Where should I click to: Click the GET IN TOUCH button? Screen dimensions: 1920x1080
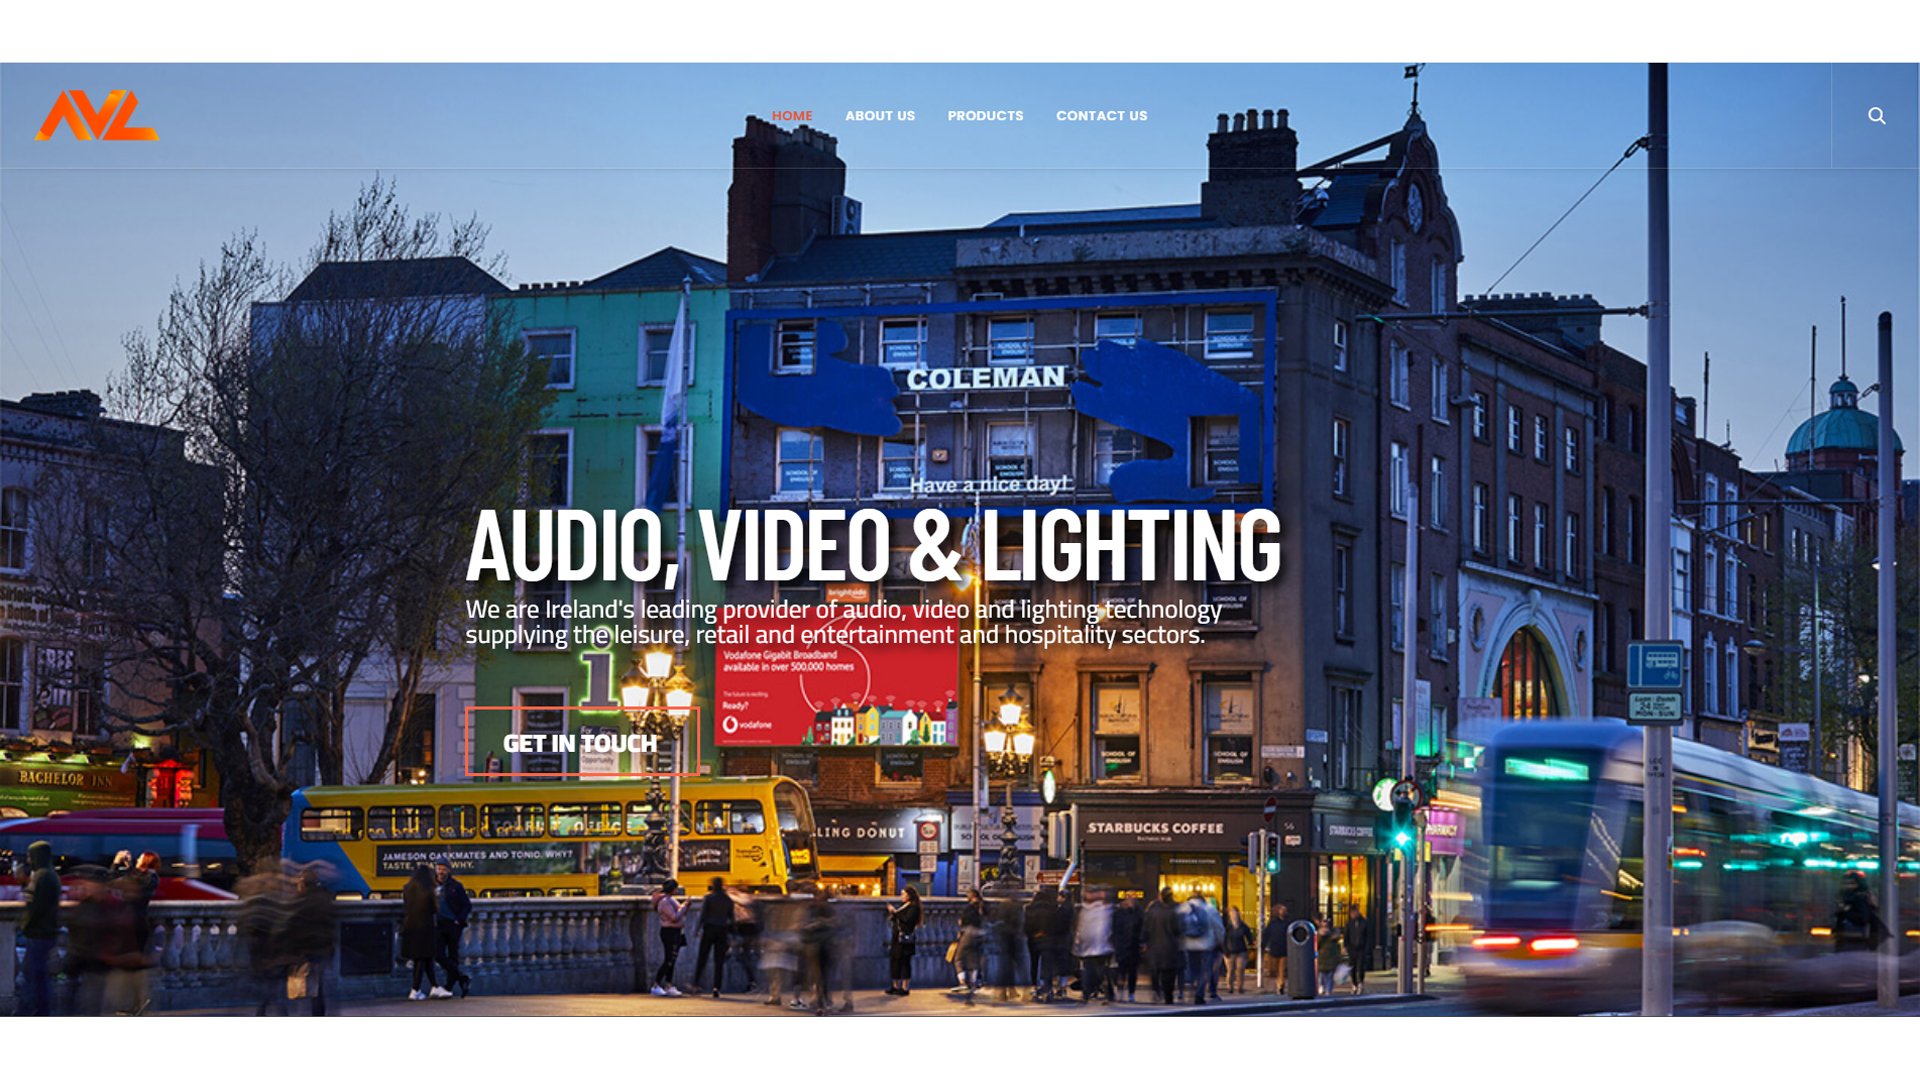(581, 742)
